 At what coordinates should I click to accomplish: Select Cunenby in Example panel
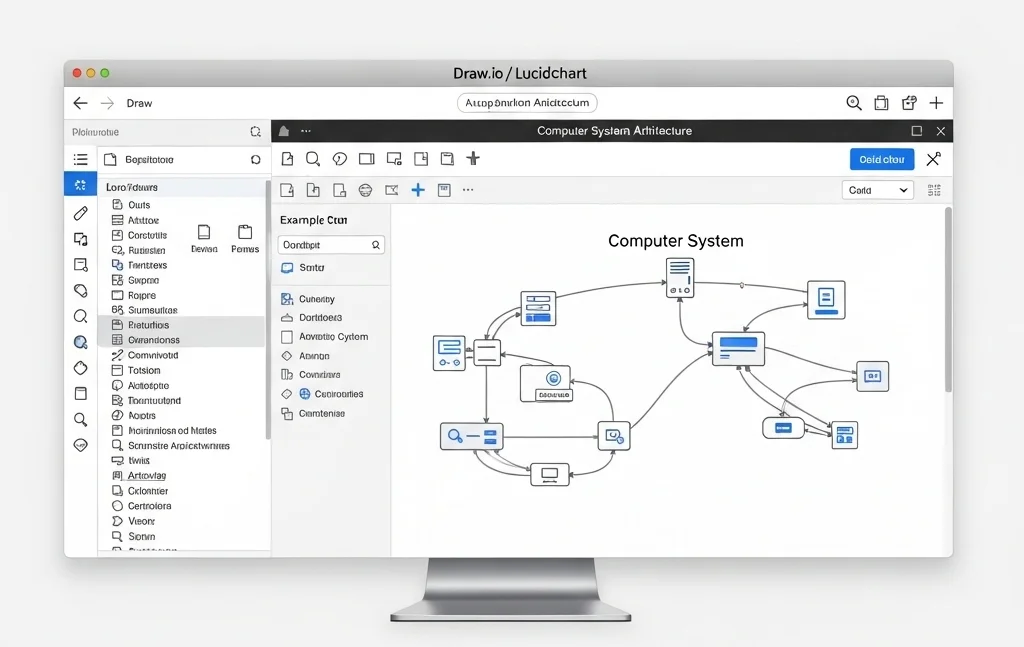[x=317, y=299]
